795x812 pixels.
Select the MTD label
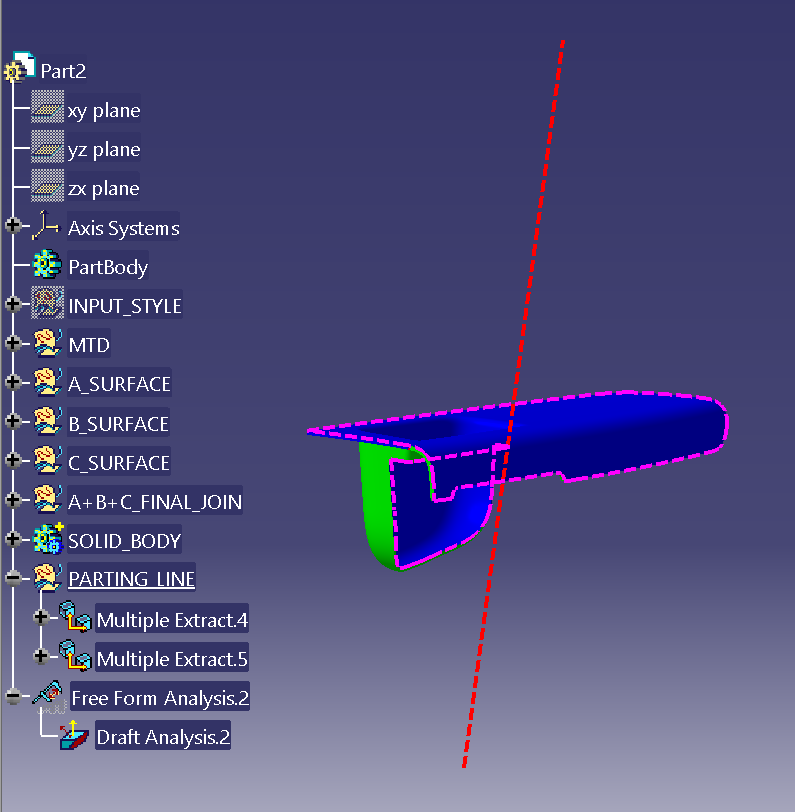89,345
